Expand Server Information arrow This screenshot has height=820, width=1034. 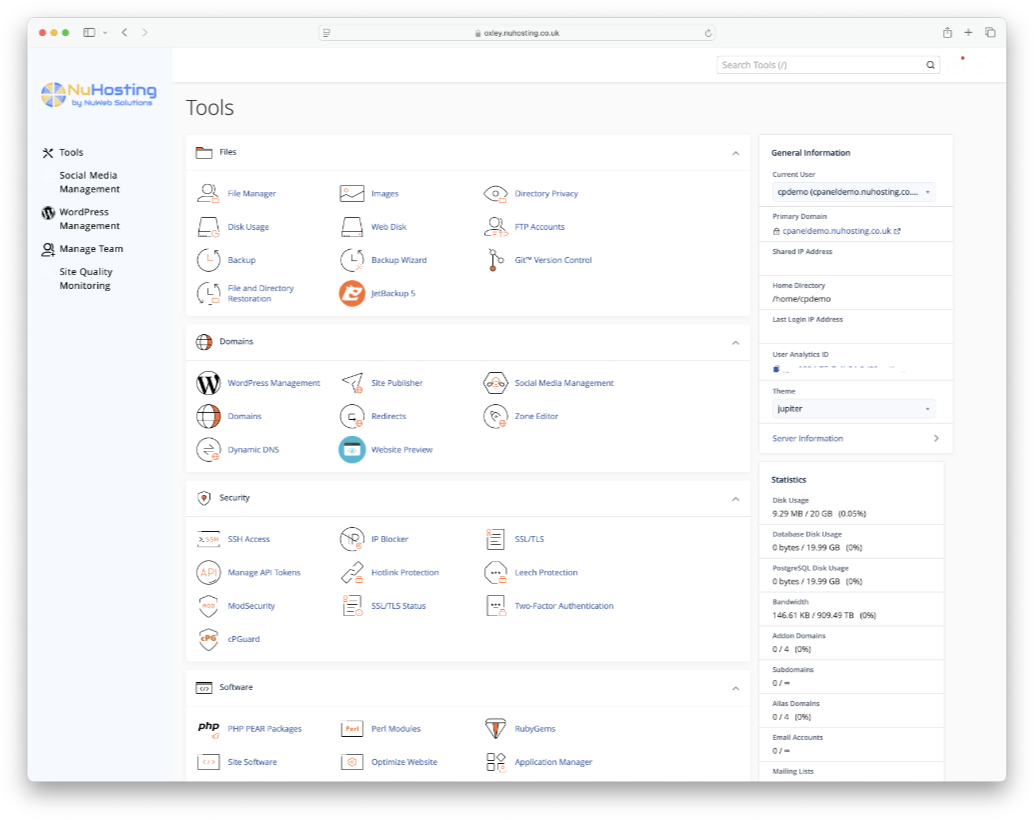pos(936,438)
